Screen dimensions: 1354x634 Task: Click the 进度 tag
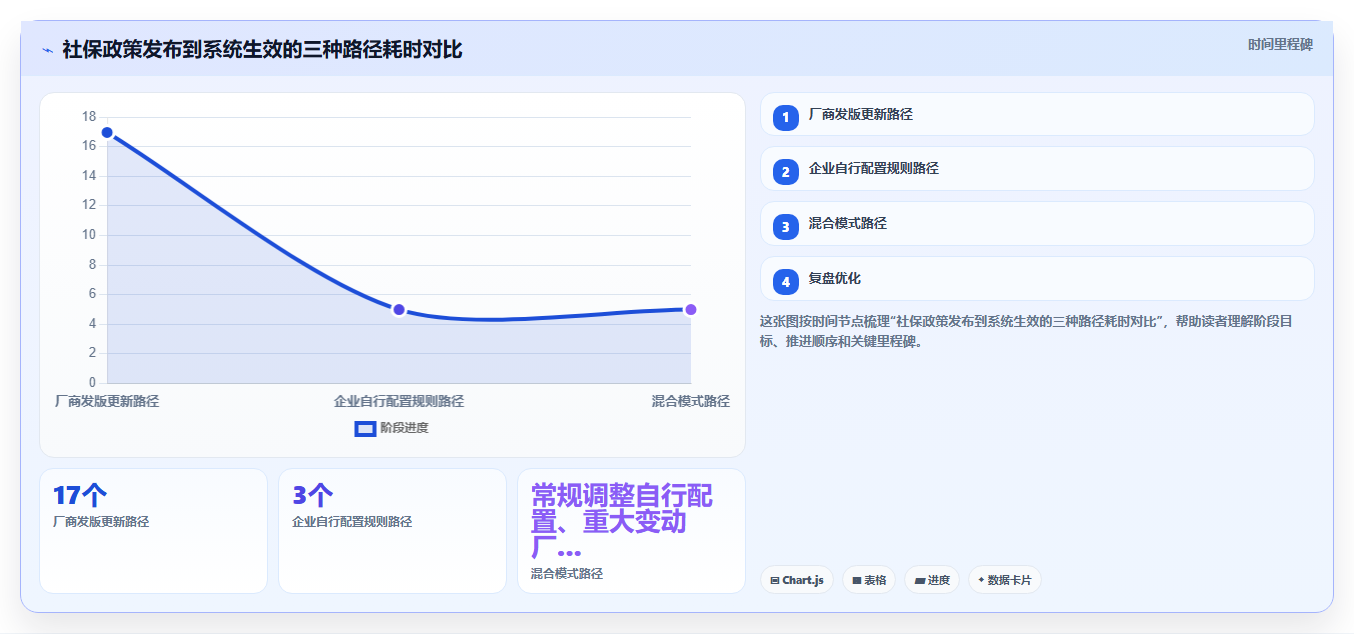click(x=932, y=580)
